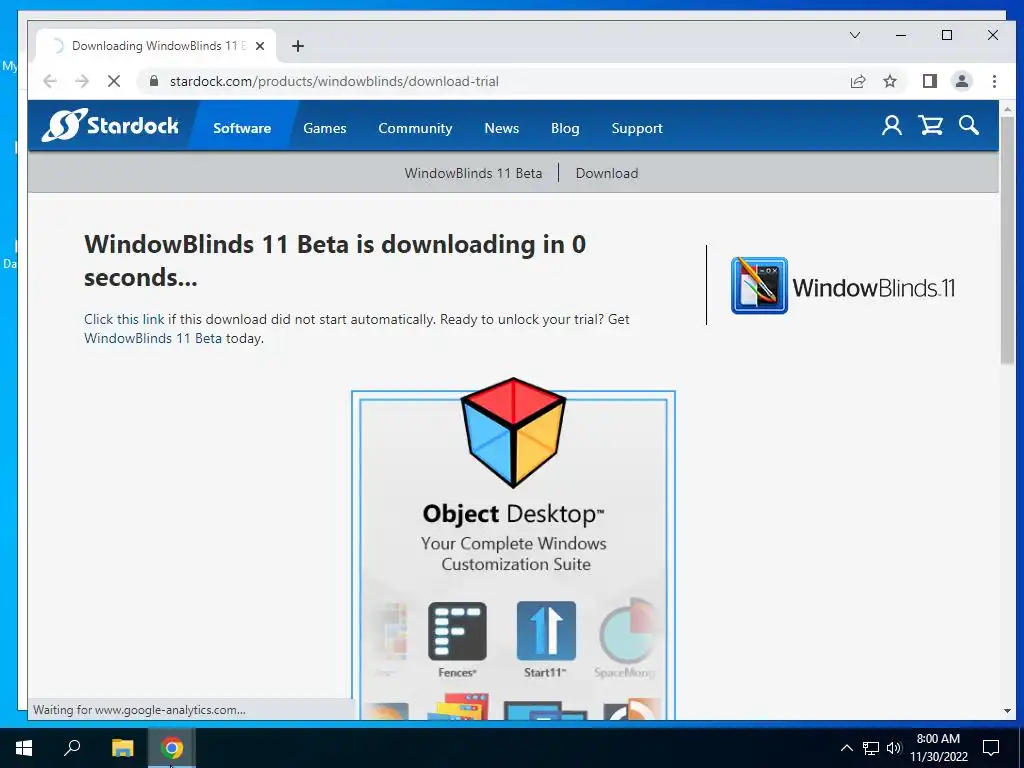This screenshot has width=1024, height=768.
Task: Share this page via share icon
Action: [857, 81]
